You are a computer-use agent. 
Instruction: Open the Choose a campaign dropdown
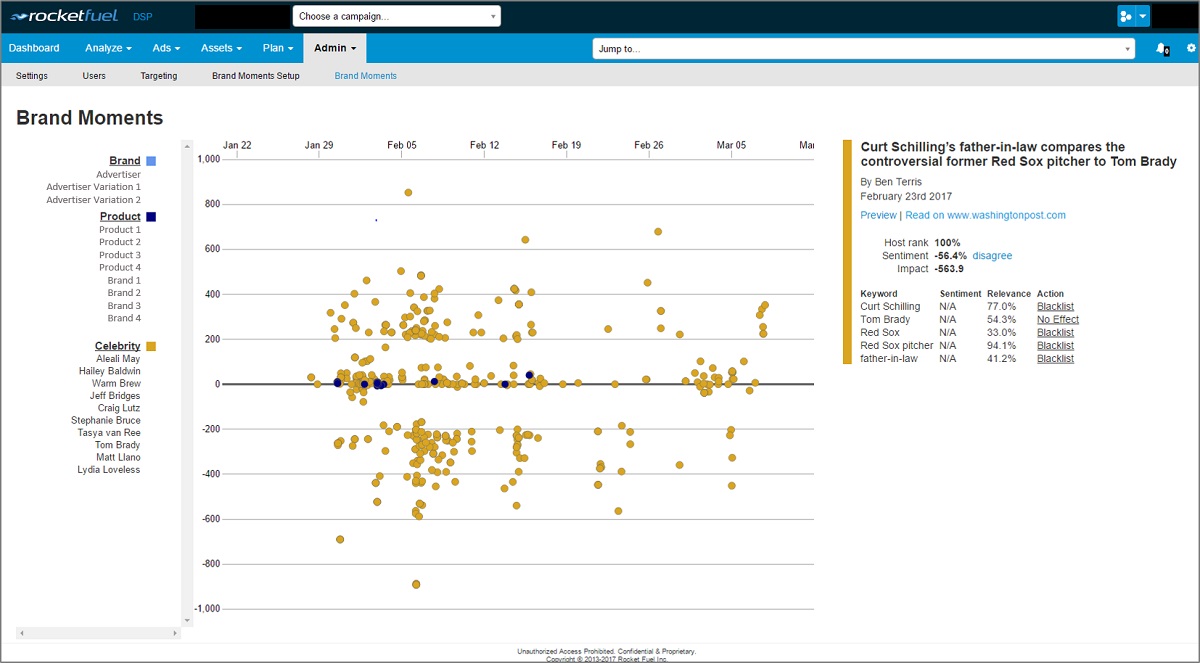click(397, 16)
